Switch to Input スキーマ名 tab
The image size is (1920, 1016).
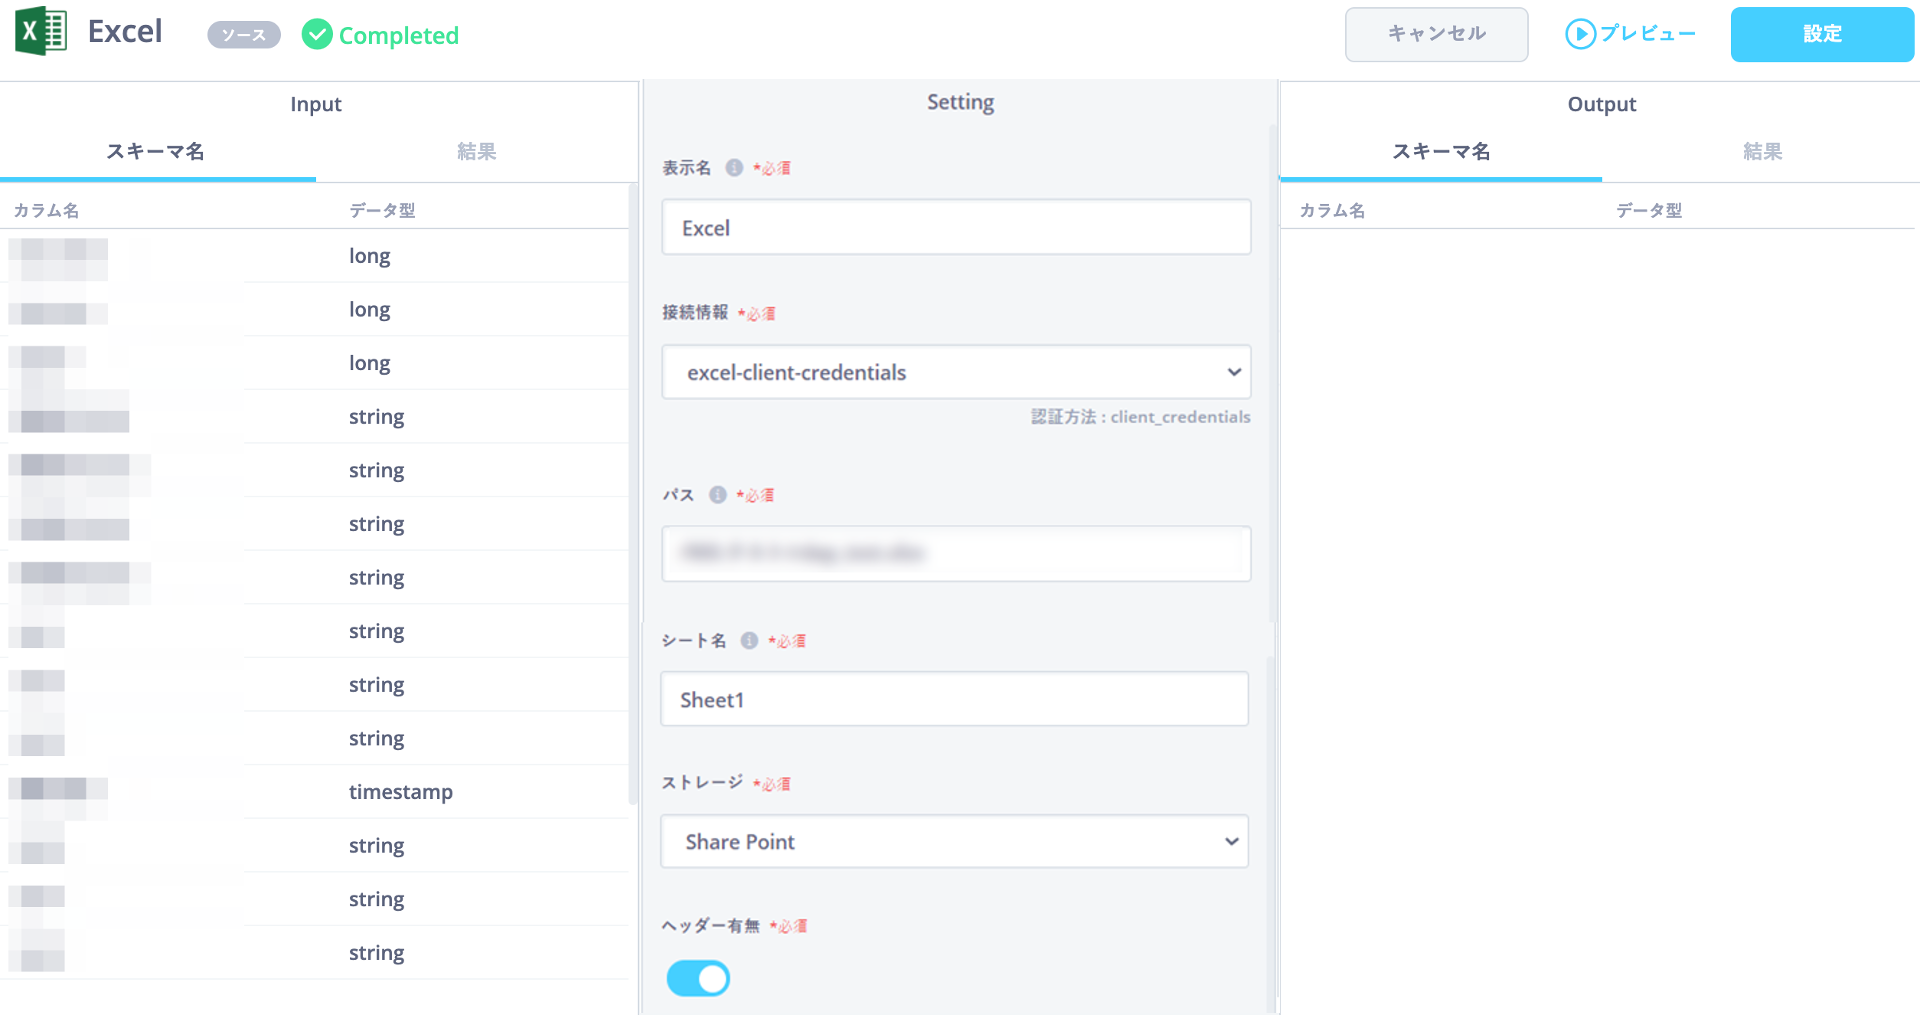click(156, 151)
